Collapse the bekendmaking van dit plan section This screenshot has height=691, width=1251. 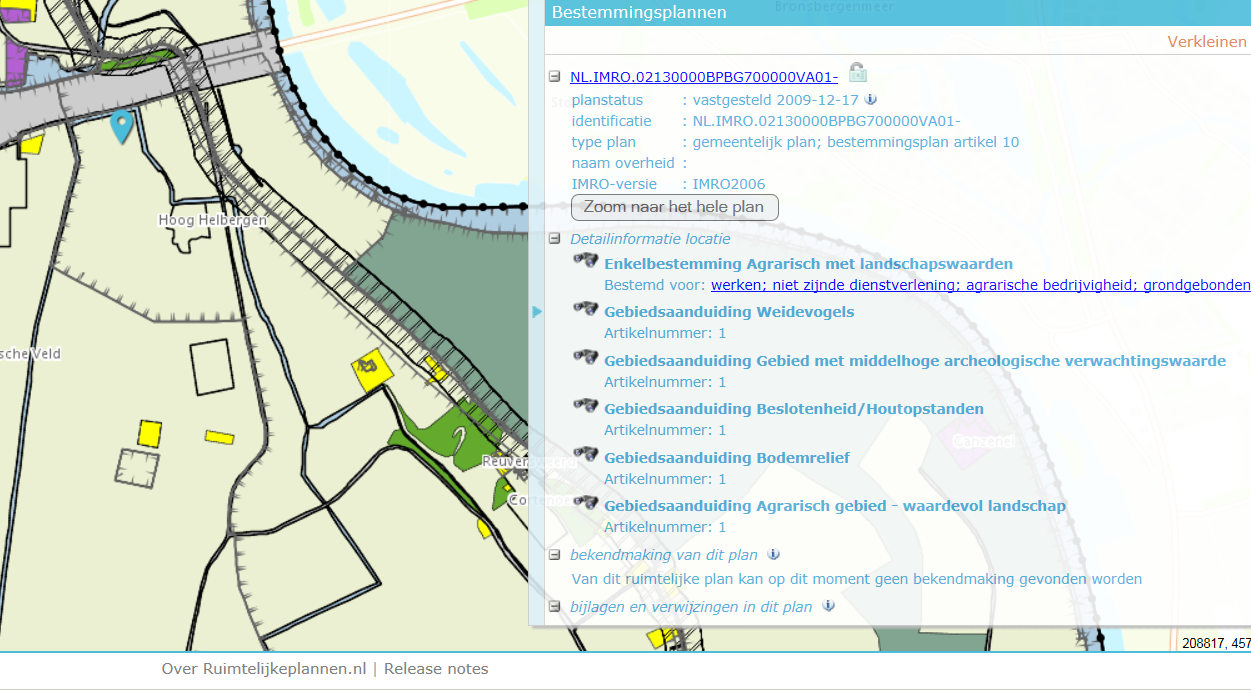[x=554, y=555]
